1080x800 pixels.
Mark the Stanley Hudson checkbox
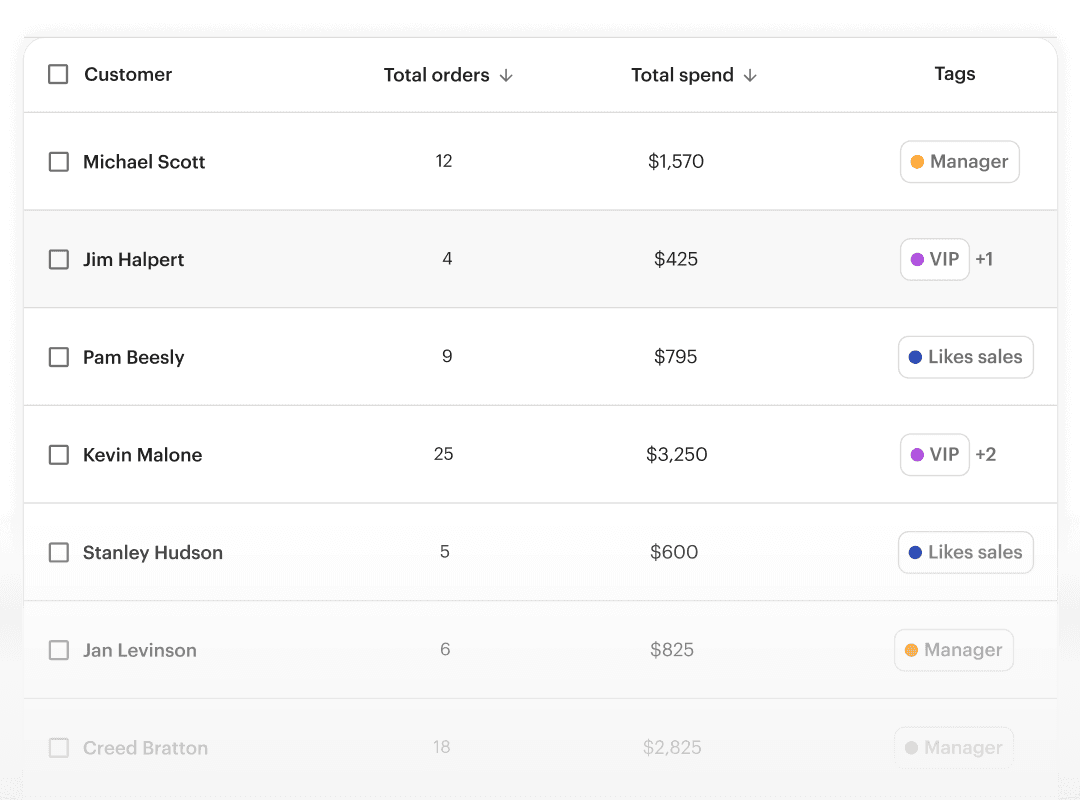tap(59, 553)
